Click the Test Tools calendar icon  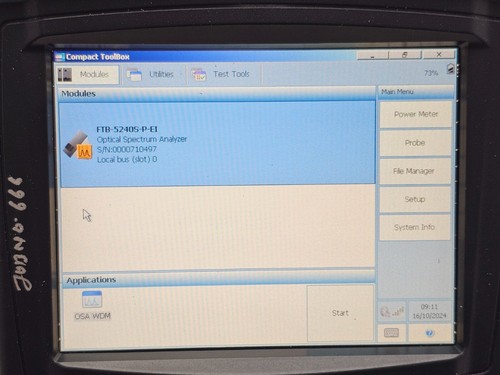pos(199,75)
